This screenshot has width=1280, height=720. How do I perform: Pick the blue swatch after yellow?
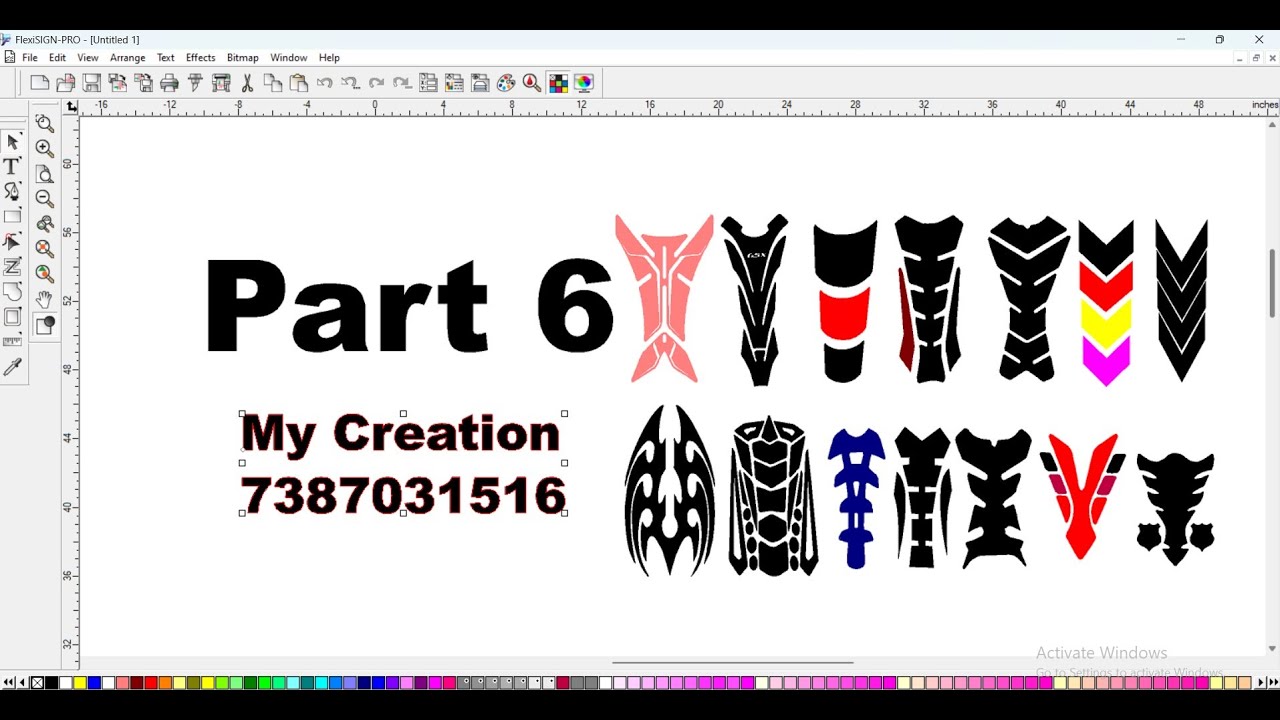click(x=94, y=683)
